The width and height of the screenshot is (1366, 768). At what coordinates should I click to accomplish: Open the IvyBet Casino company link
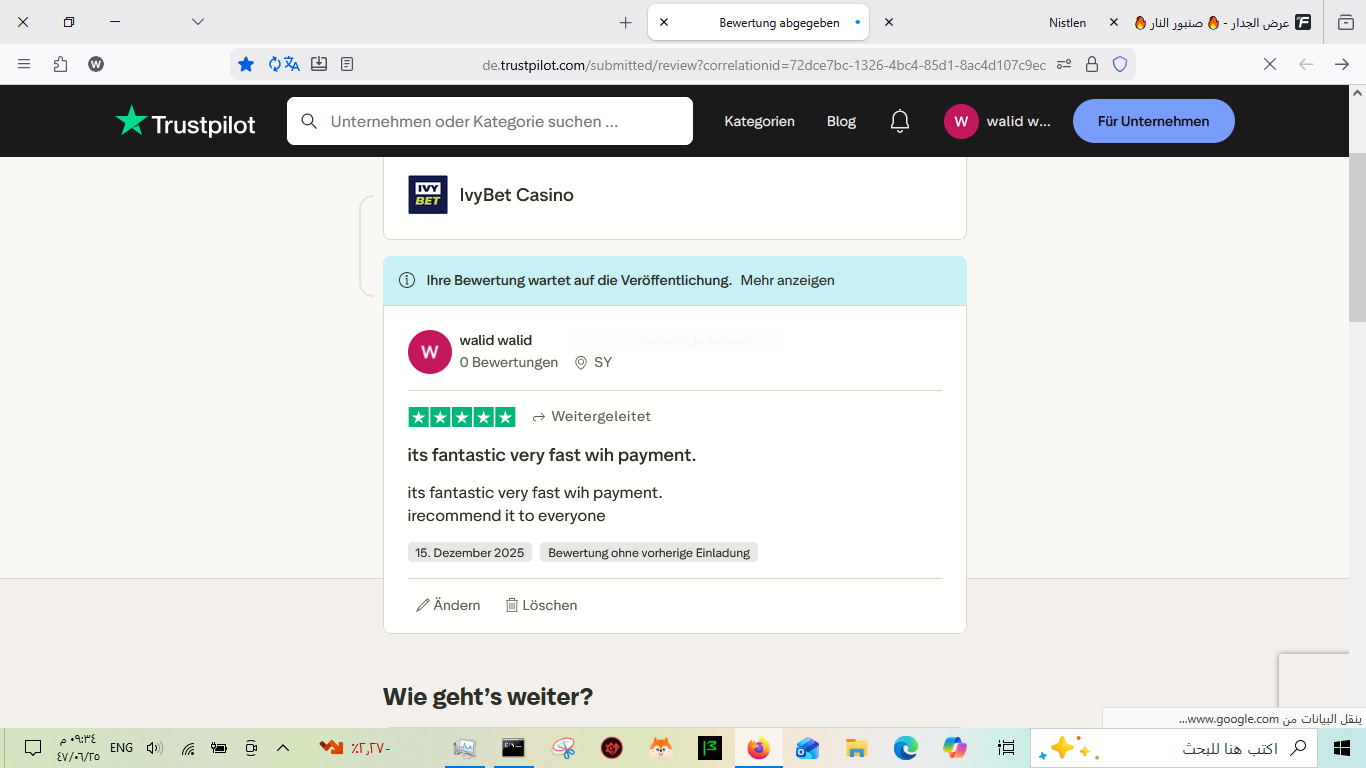517,195
